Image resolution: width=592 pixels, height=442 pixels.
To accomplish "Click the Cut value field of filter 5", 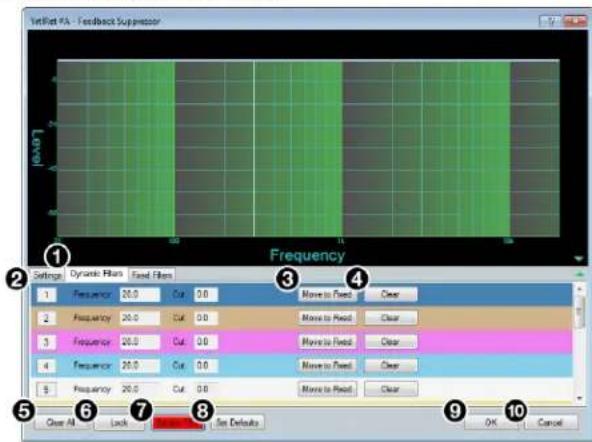I will (206, 389).
